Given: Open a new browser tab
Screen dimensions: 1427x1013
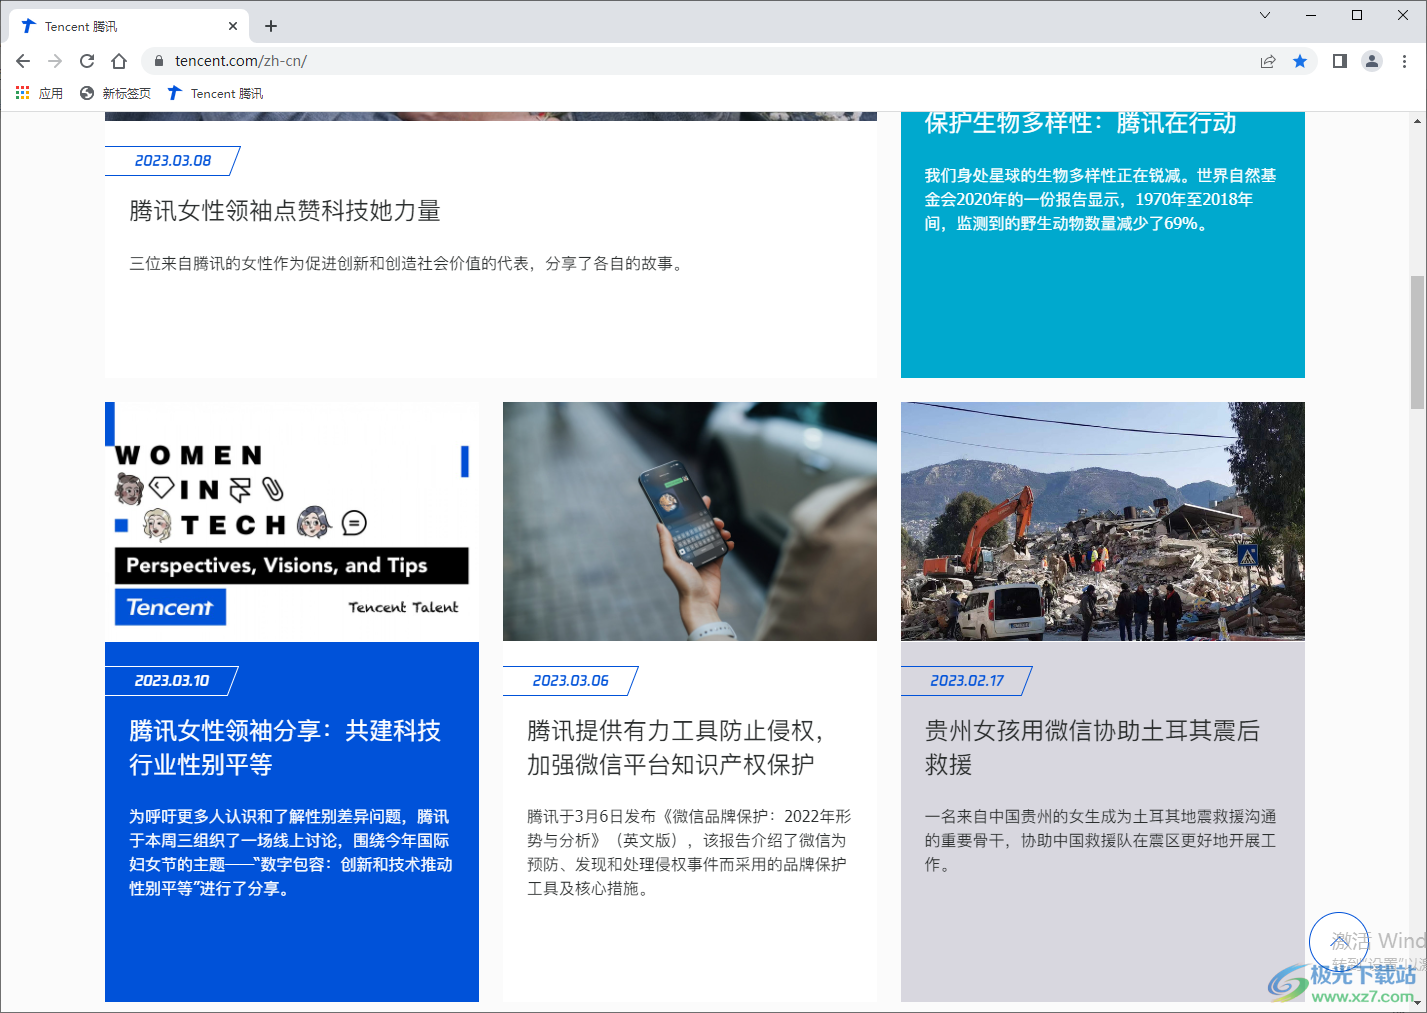Looking at the screenshot, I should 271,26.
